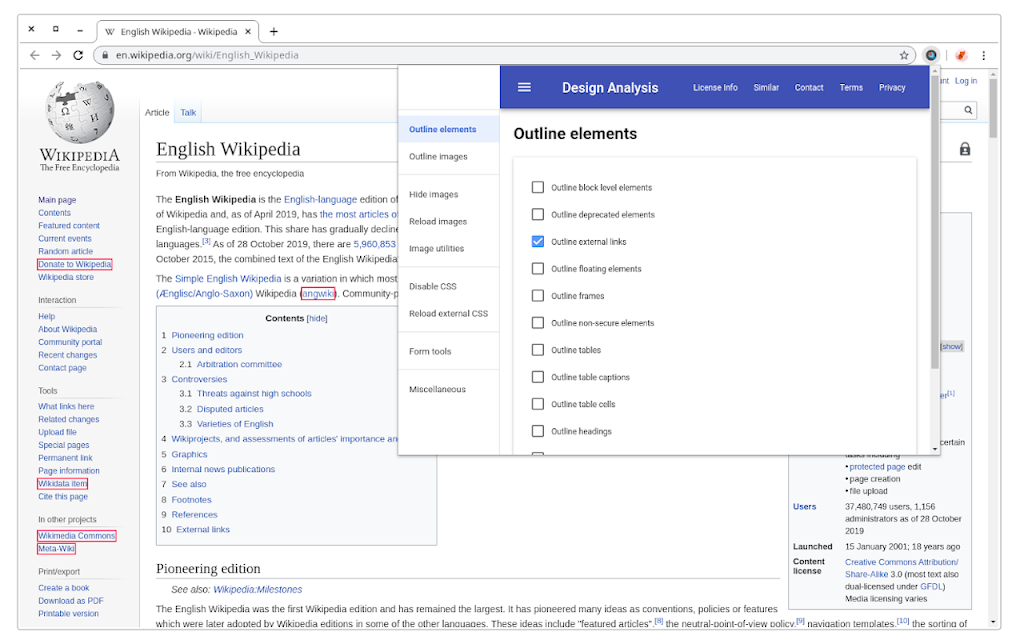Open Meta-Wiki sidebar link
The width and height of the screenshot is (1024, 640).
56,549
